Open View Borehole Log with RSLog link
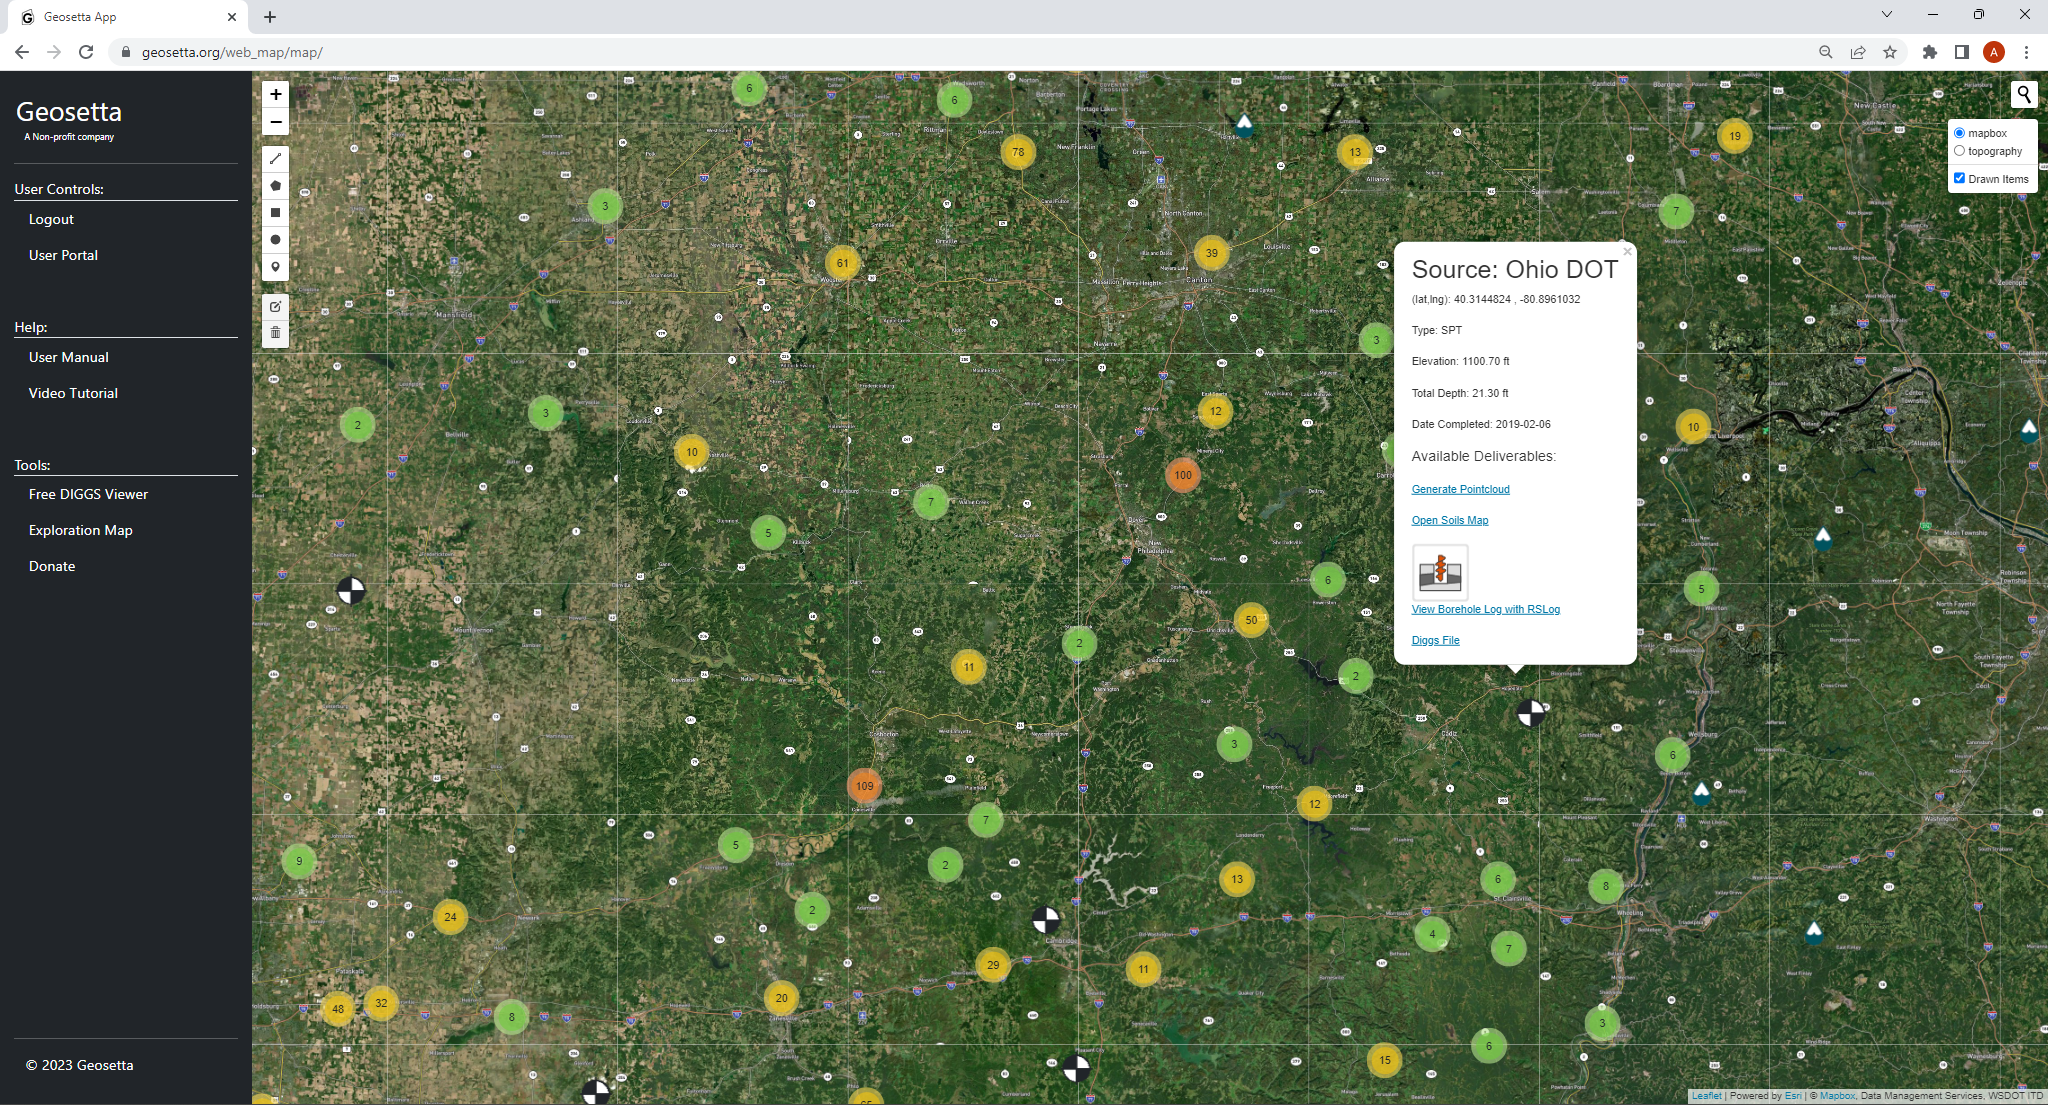Image resolution: width=2048 pixels, height=1105 pixels. point(1486,609)
